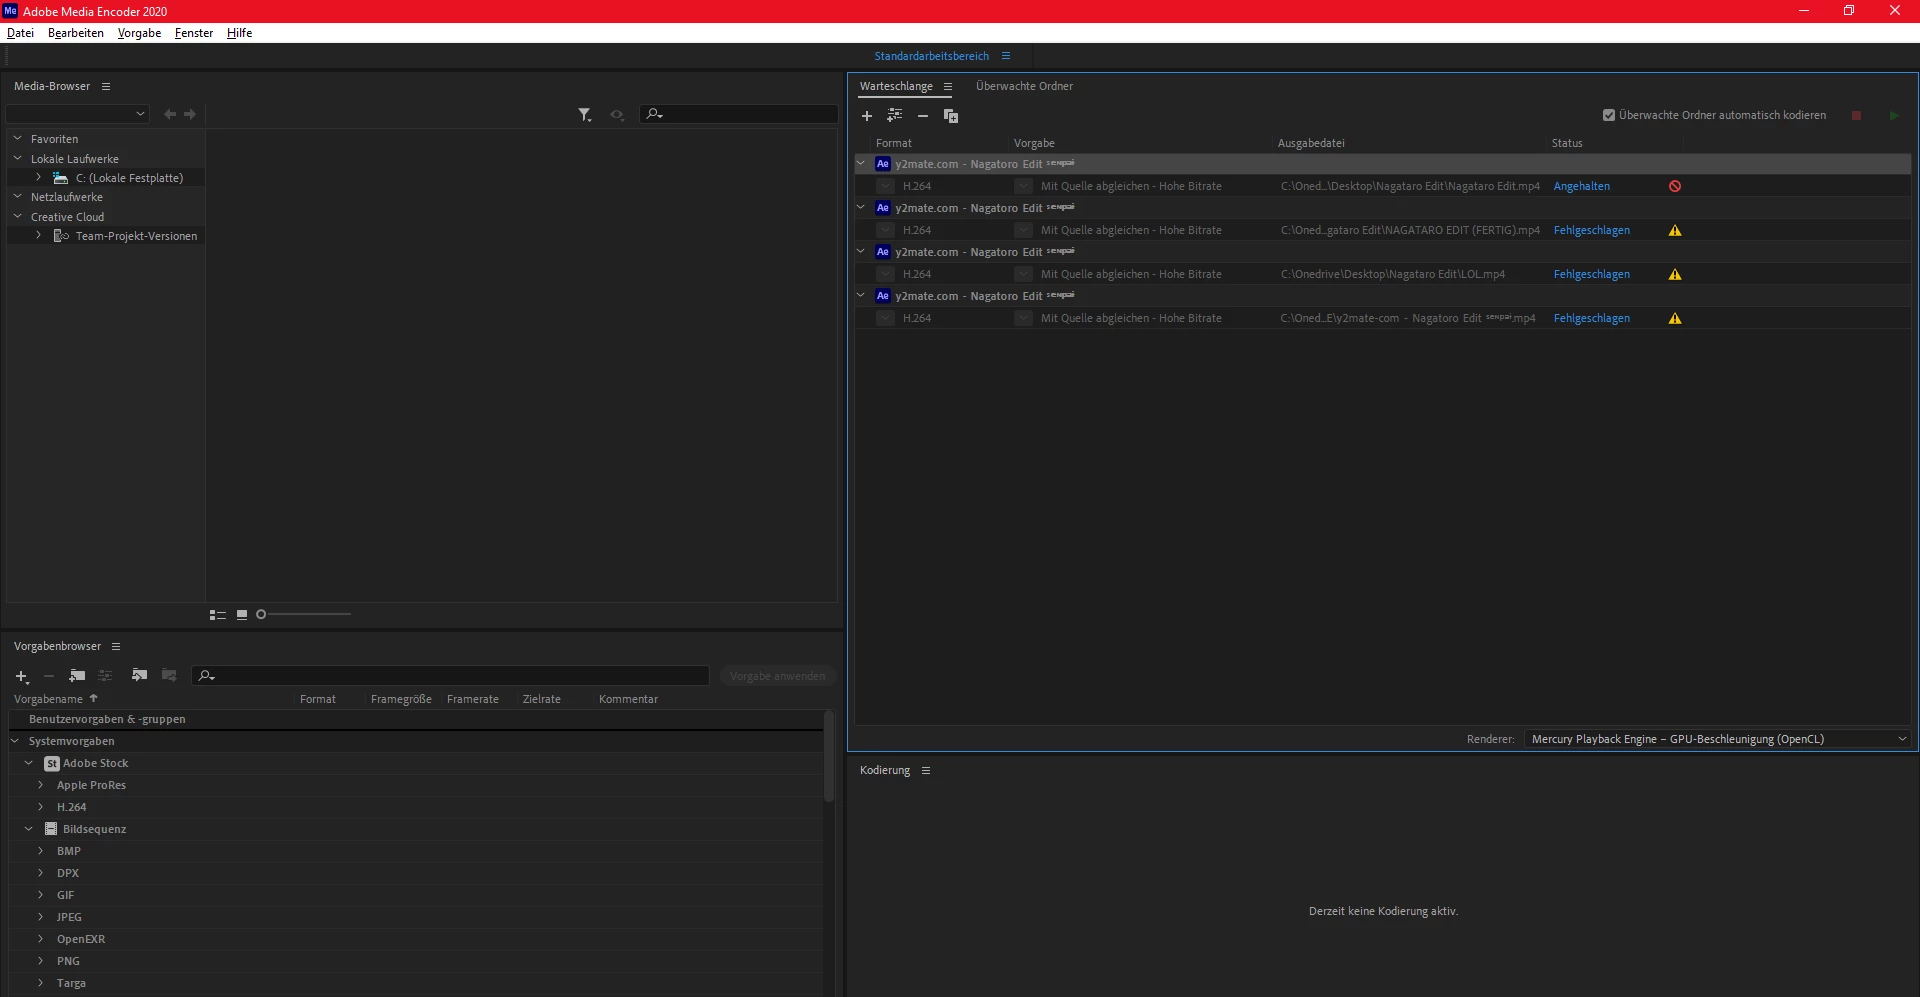Click the Vorgabe anwenden button
The height and width of the screenshot is (997, 1920).
point(777,677)
